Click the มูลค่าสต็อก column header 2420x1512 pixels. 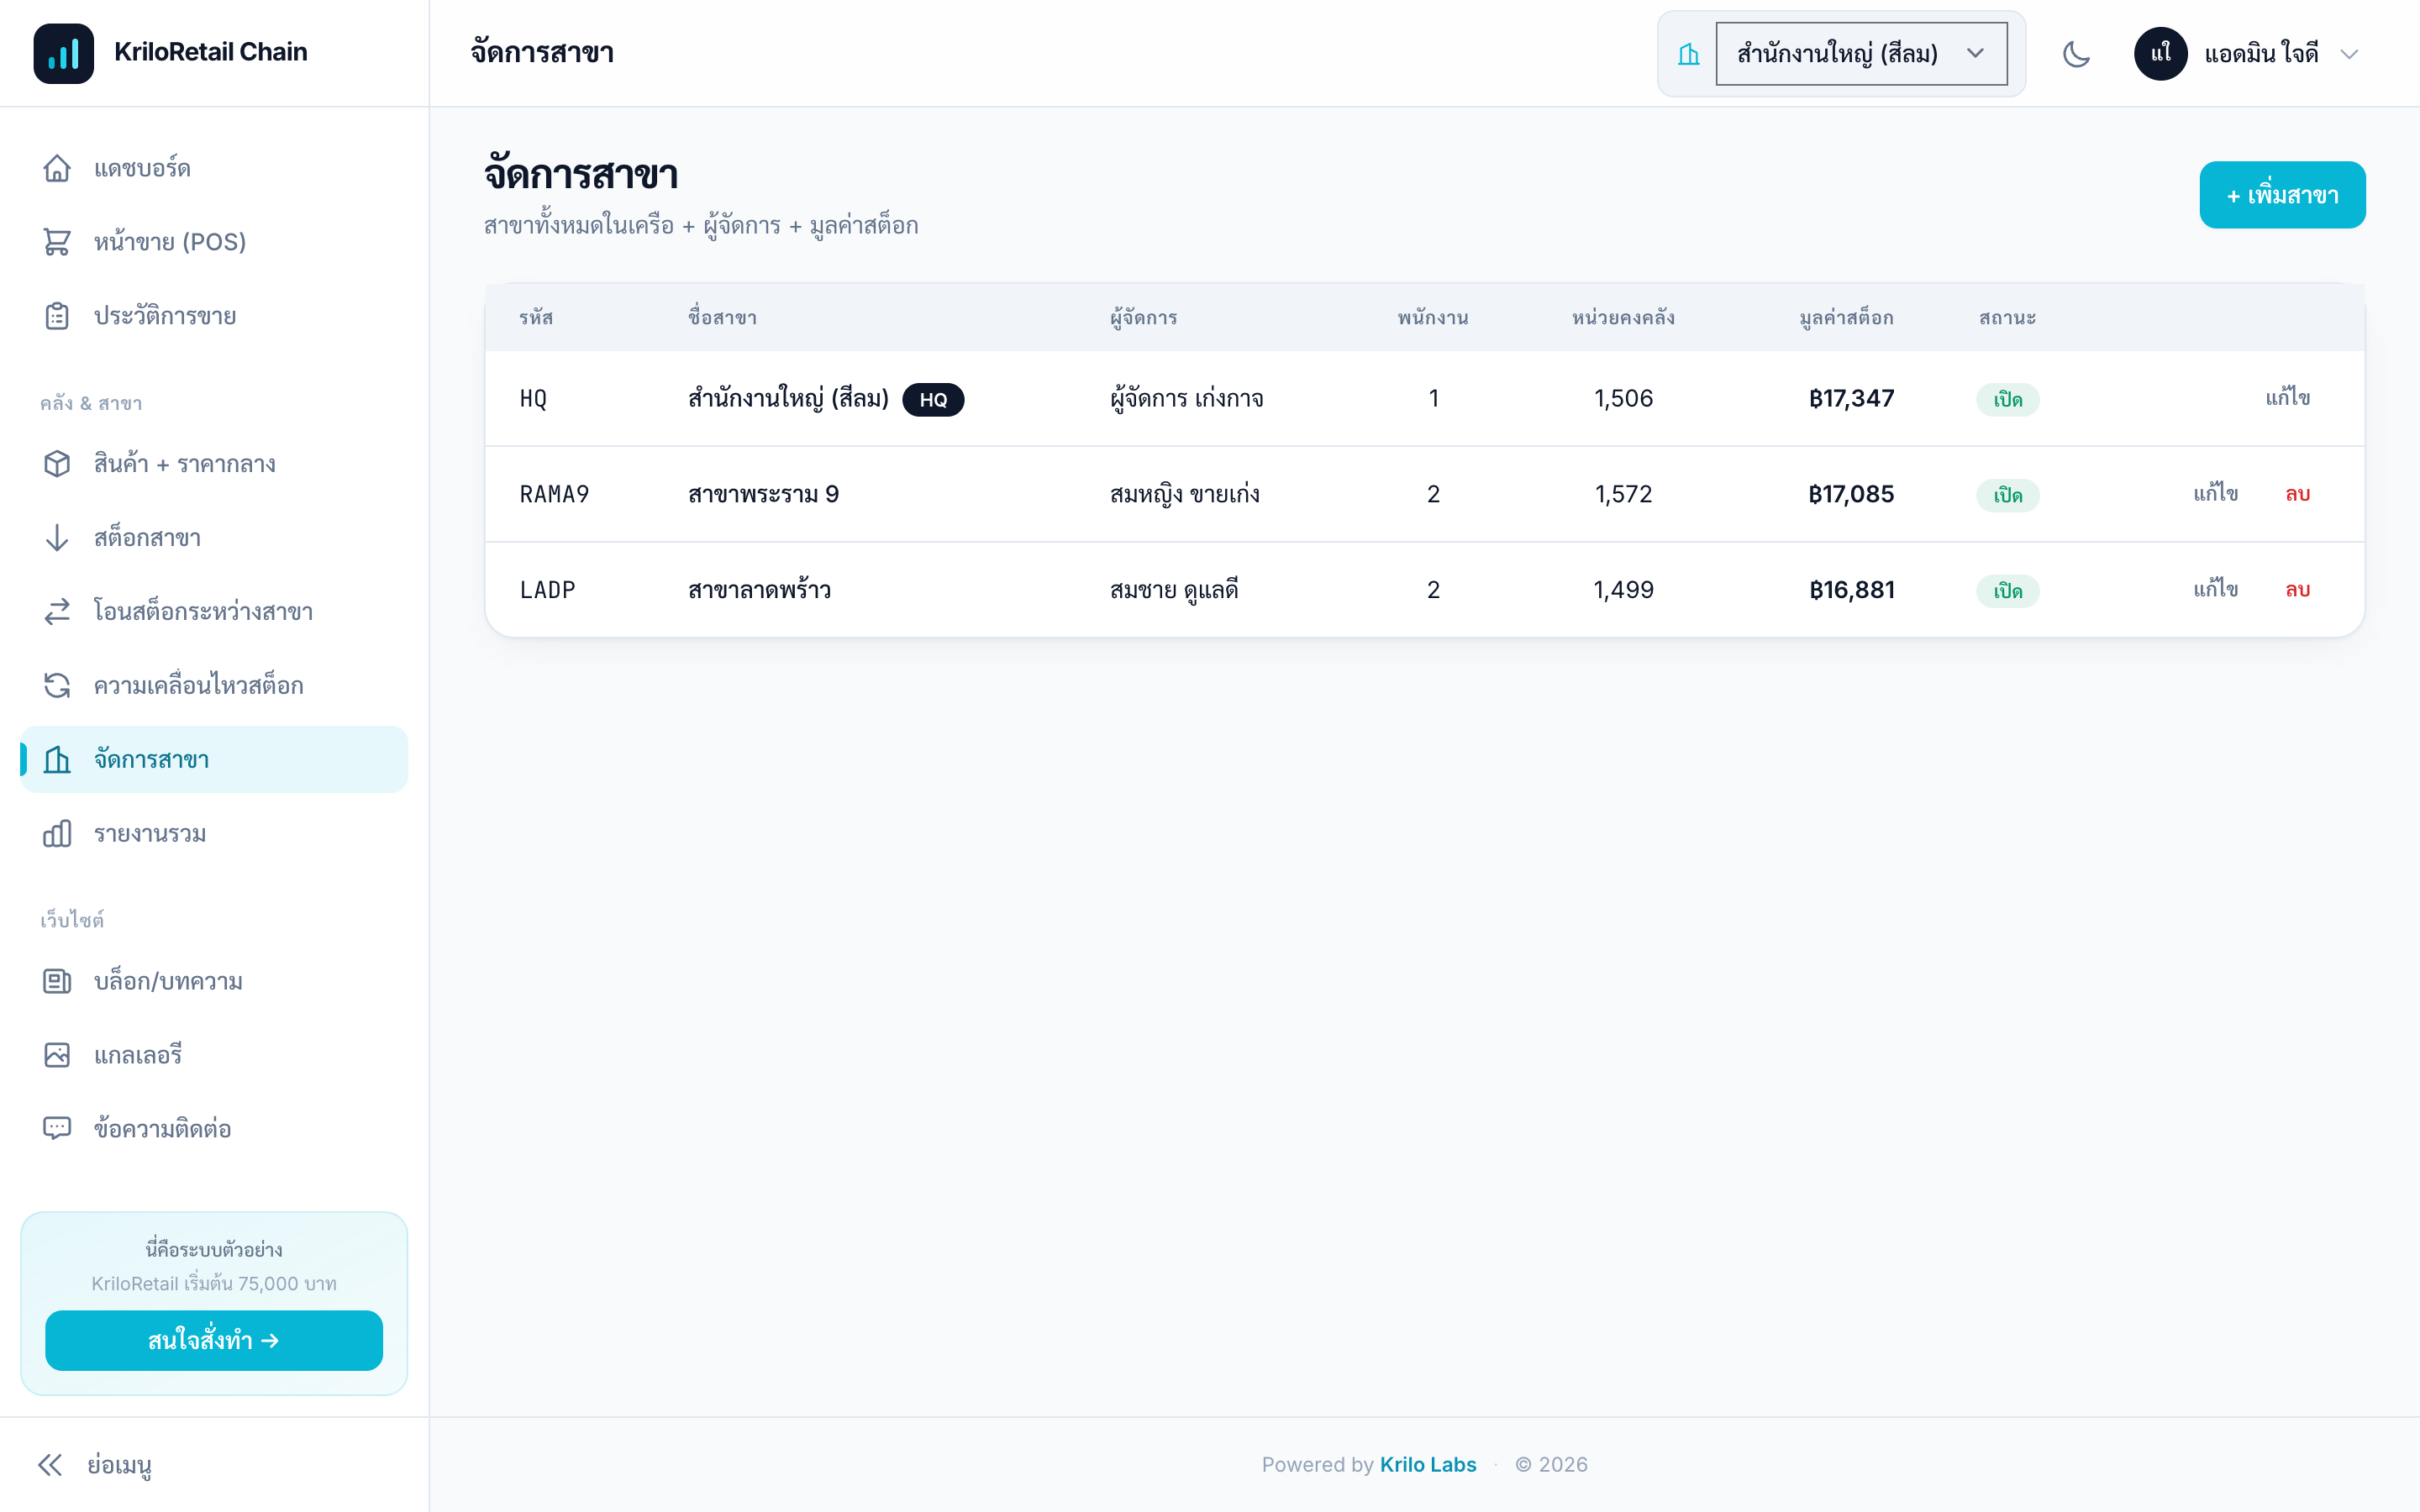coord(1846,318)
